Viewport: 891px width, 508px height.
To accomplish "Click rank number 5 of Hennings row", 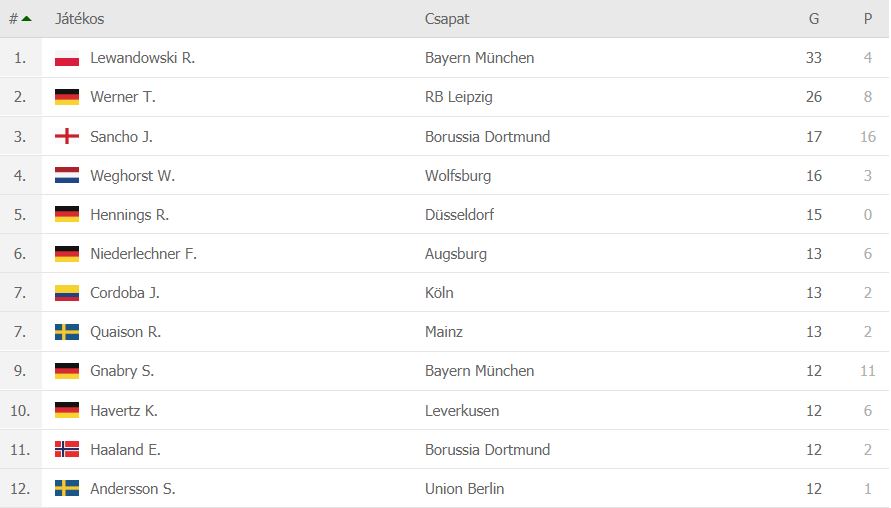I will coord(20,215).
